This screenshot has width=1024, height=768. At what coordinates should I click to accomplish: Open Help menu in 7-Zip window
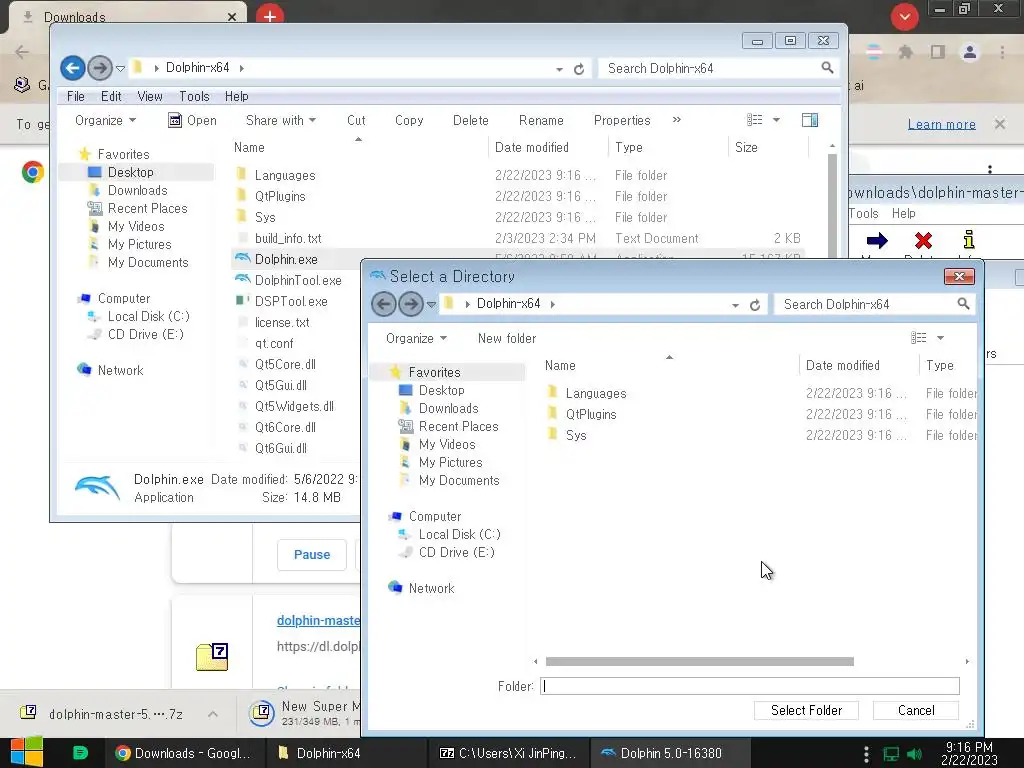(903, 214)
